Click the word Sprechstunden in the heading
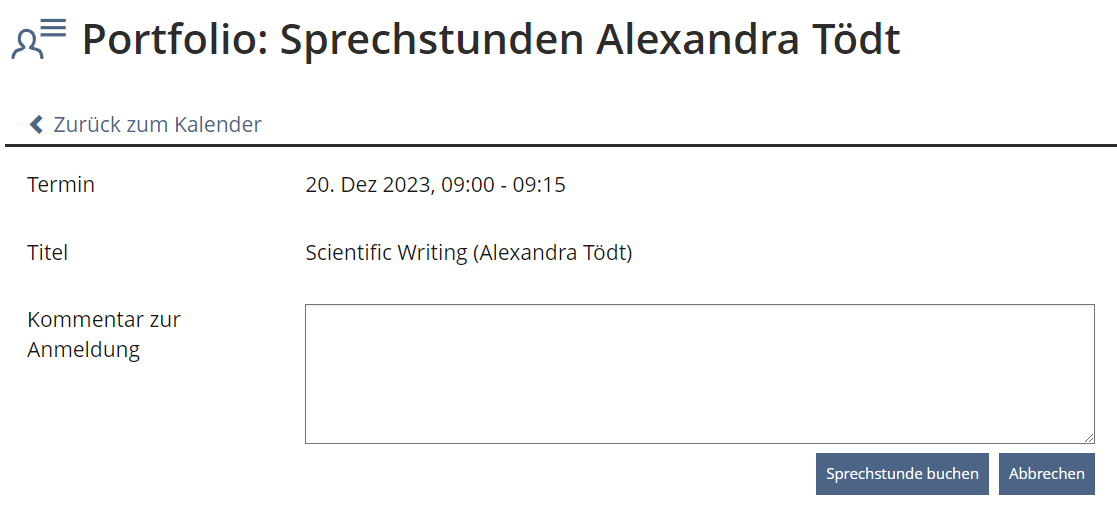The image size is (1117, 517). (431, 40)
